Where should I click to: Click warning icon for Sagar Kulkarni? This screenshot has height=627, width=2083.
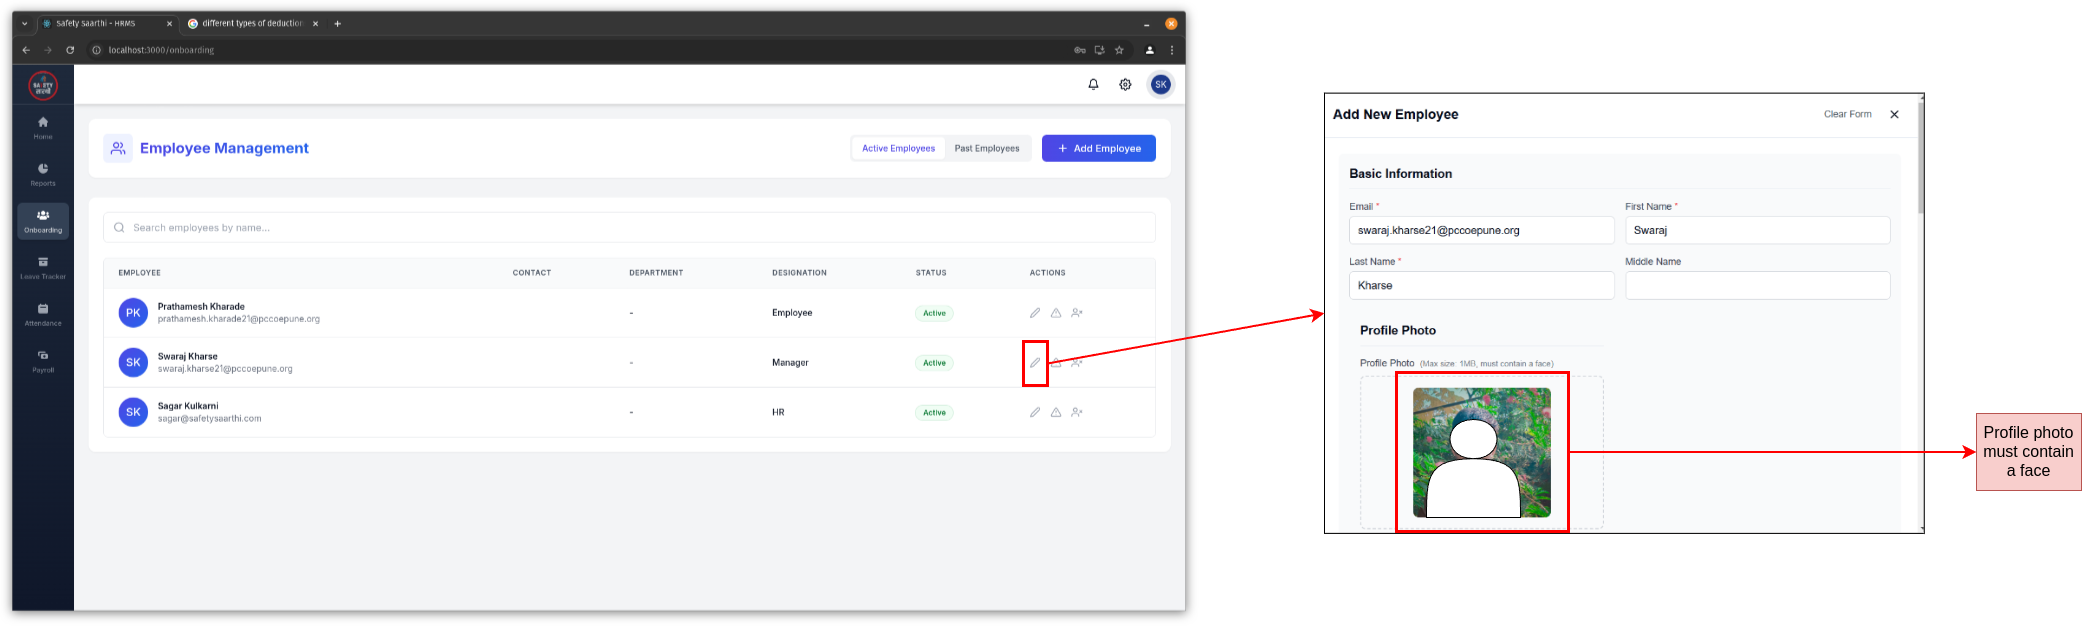1056,412
